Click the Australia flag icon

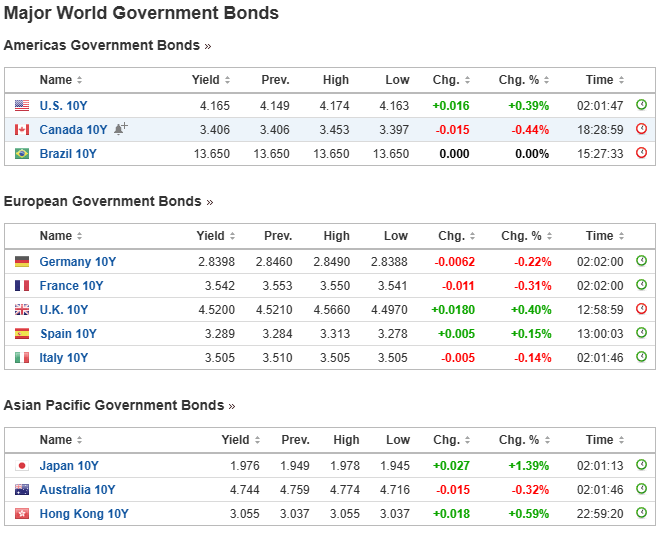22,490
